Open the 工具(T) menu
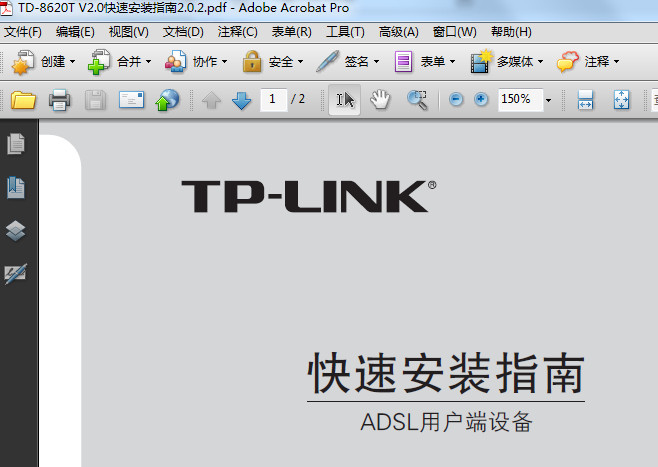Screen dimensions: 658x467 click(x=345, y=32)
